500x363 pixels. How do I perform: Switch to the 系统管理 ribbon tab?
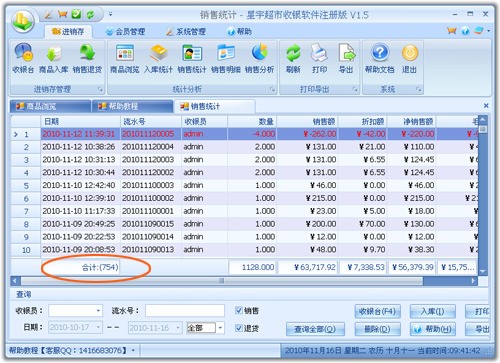click(x=186, y=32)
